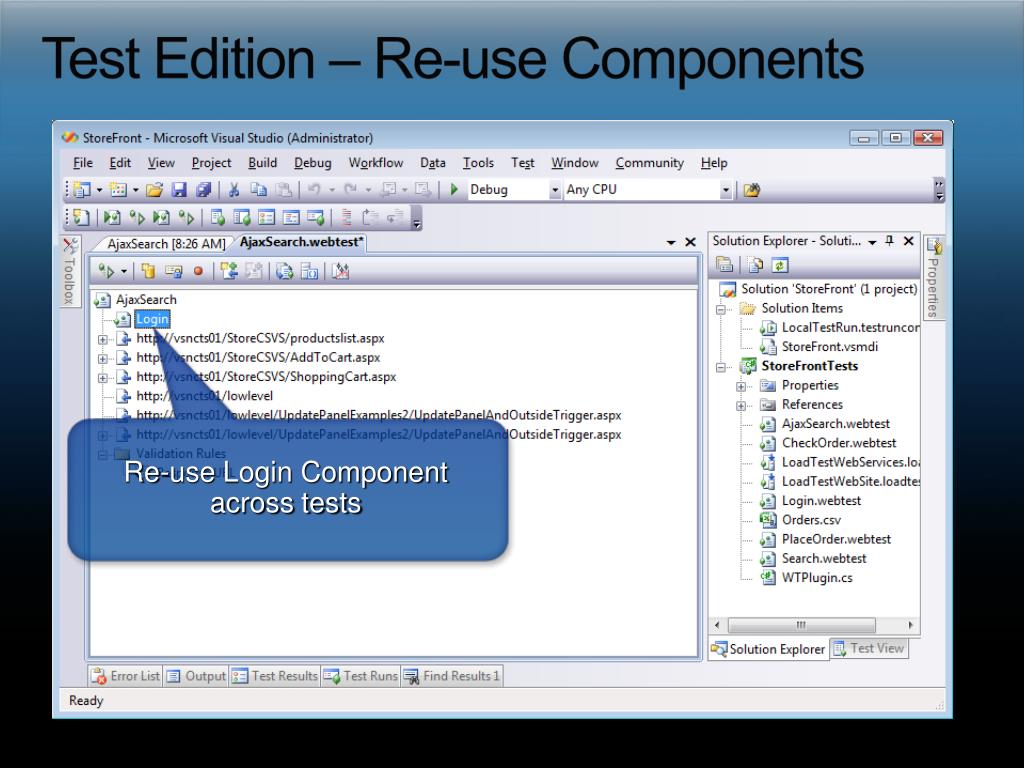Open dropdown arrow beside Run Test icon
The height and width of the screenshot is (768, 1024).
[x=123, y=271]
